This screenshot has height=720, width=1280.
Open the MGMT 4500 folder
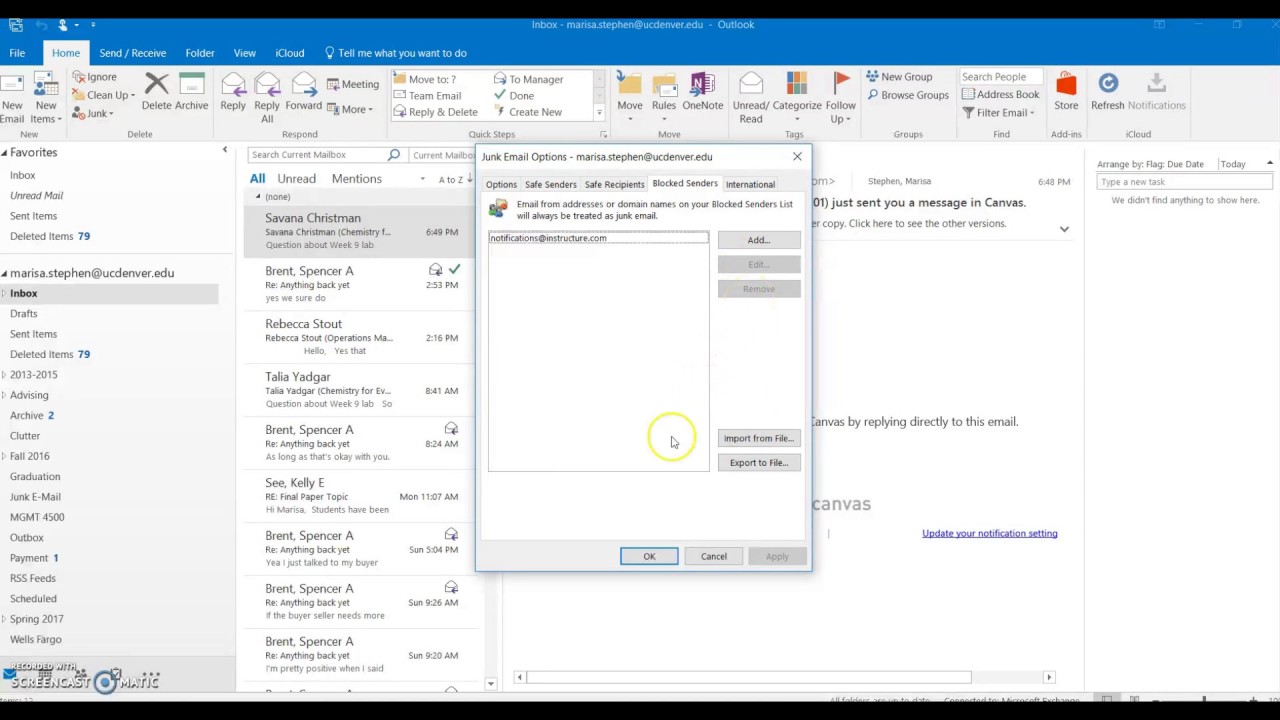coord(37,517)
